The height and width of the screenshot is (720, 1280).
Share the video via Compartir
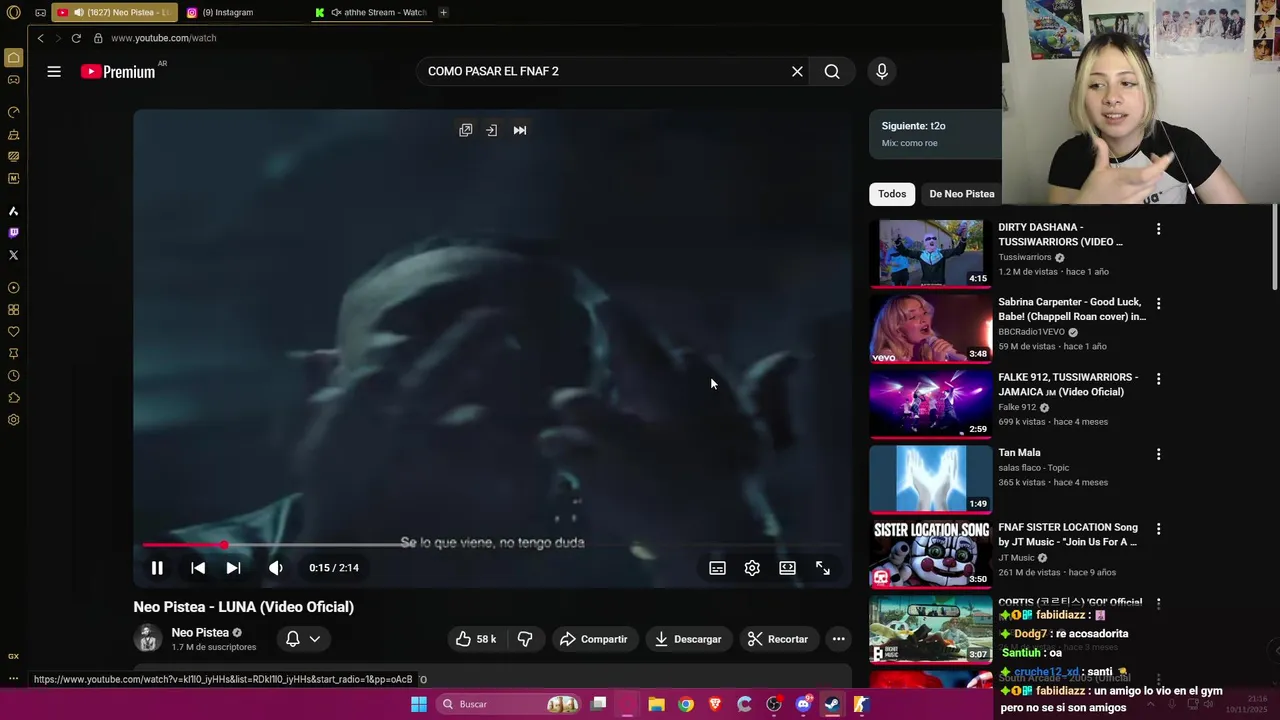(594, 639)
